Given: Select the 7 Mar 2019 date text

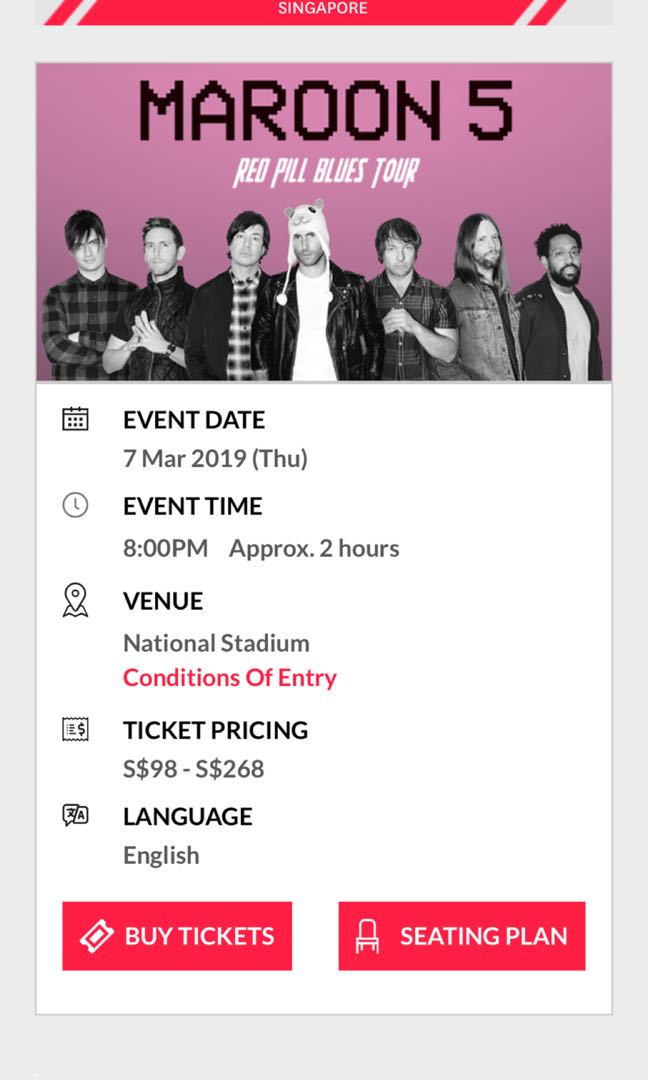Looking at the screenshot, I should [213, 459].
